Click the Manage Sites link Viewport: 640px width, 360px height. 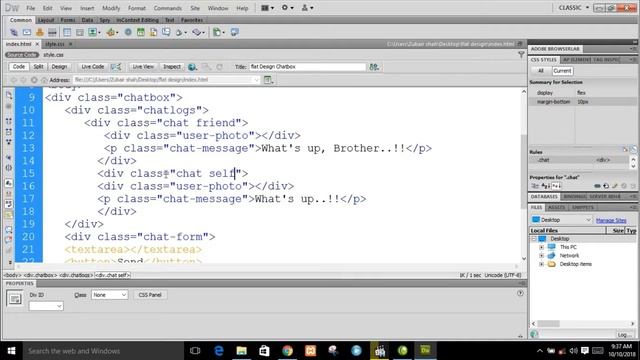point(611,220)
